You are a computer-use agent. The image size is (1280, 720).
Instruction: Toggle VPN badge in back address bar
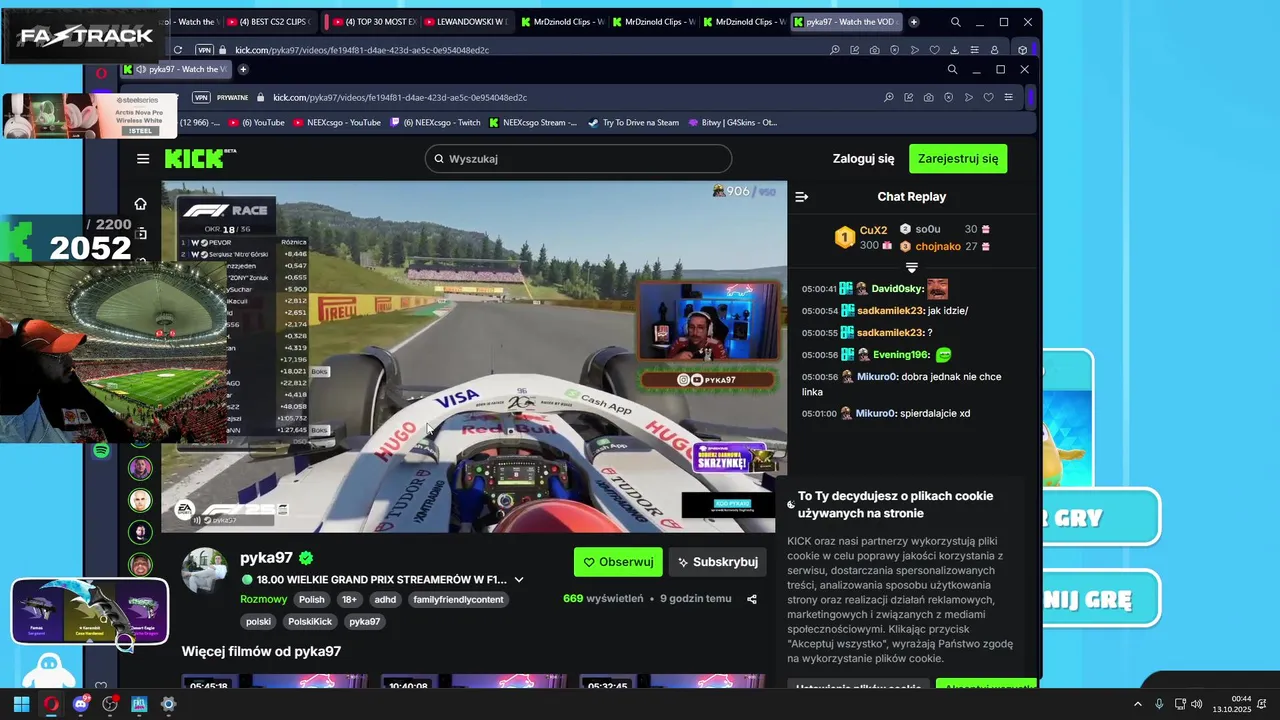coord(204,49)
